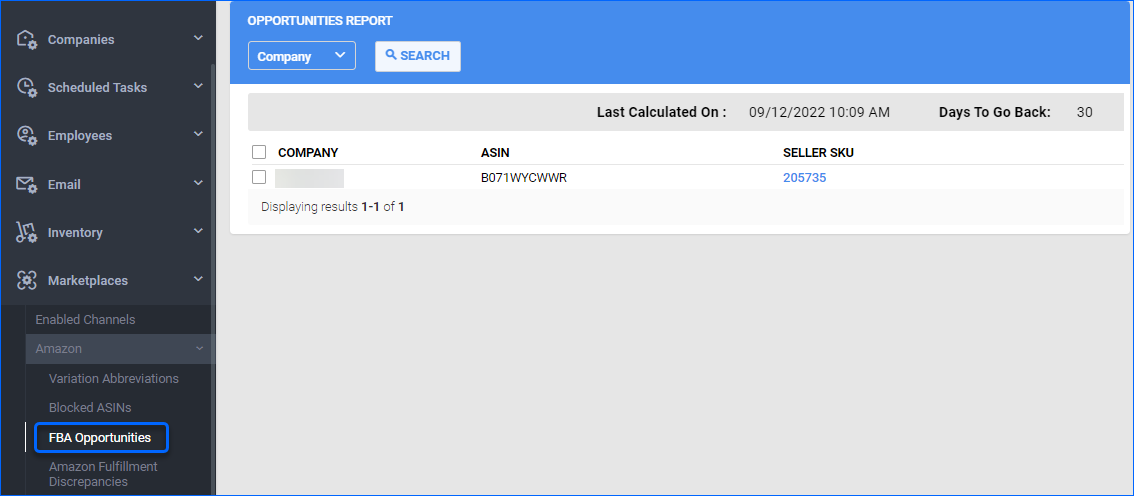
Task: Select Blocked ASINs in the sidebar
Action: (x=90, y=408)
